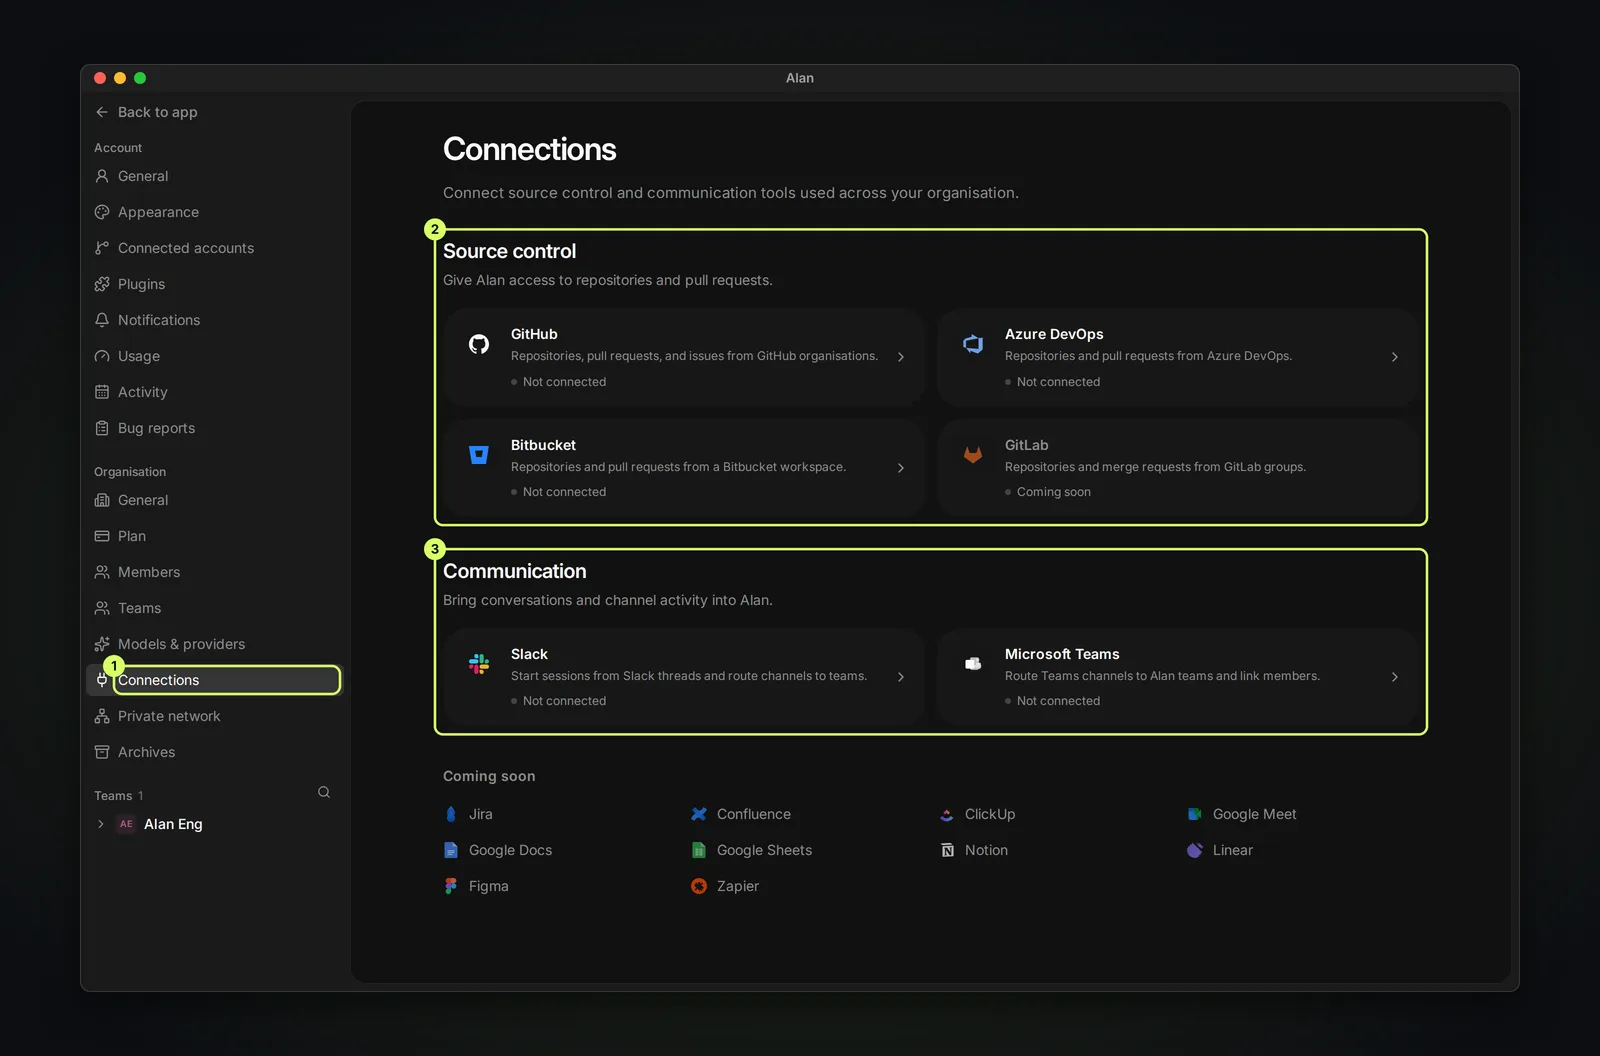The width and height of the screenshot is (1600, 1056).
Task: Click the ClickUp icon under Coming soon
Action: coord(947,814)
